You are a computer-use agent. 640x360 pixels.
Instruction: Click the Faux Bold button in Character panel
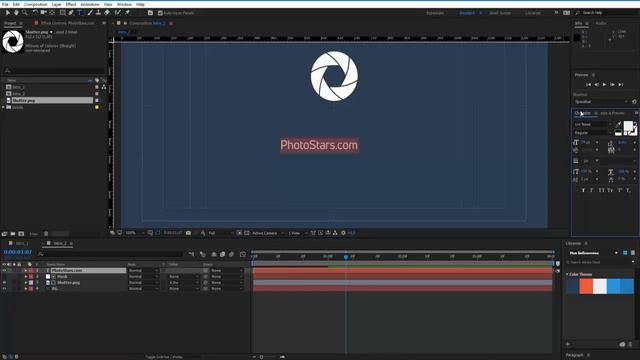[x=583, y=191]
